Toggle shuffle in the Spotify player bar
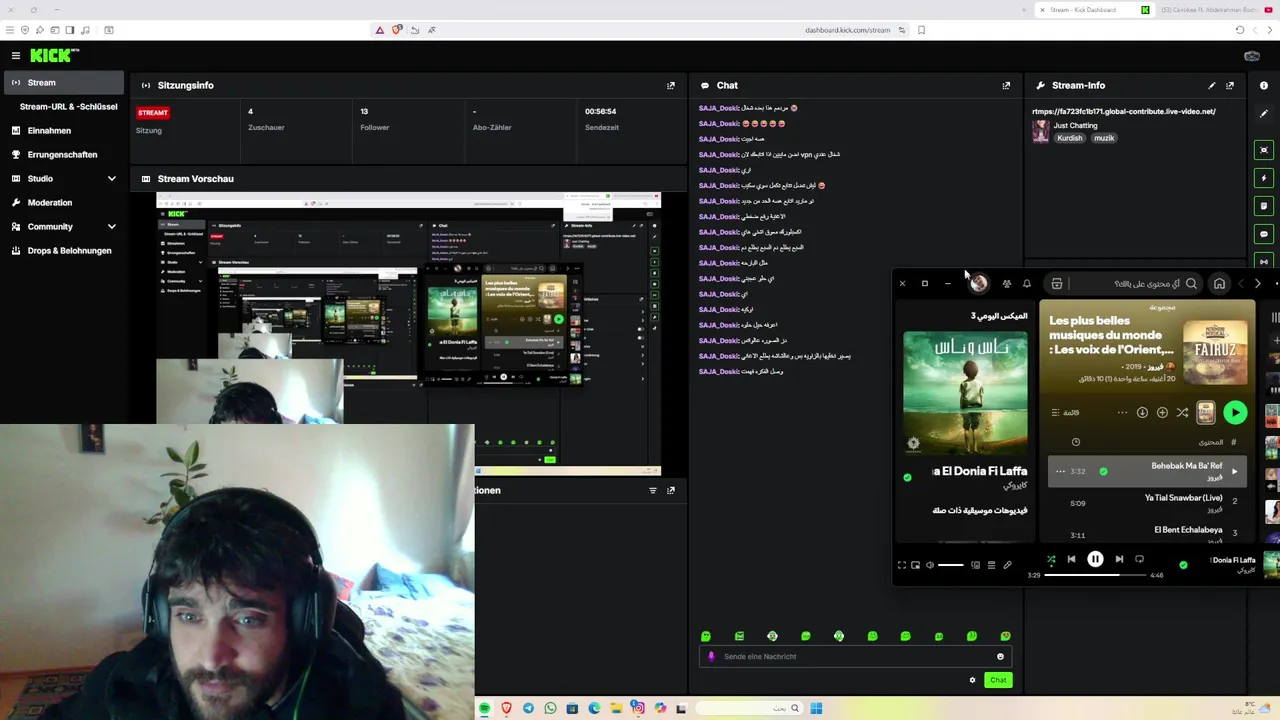Viewport: 1280px width, 720px height. tap(1050, 560)
